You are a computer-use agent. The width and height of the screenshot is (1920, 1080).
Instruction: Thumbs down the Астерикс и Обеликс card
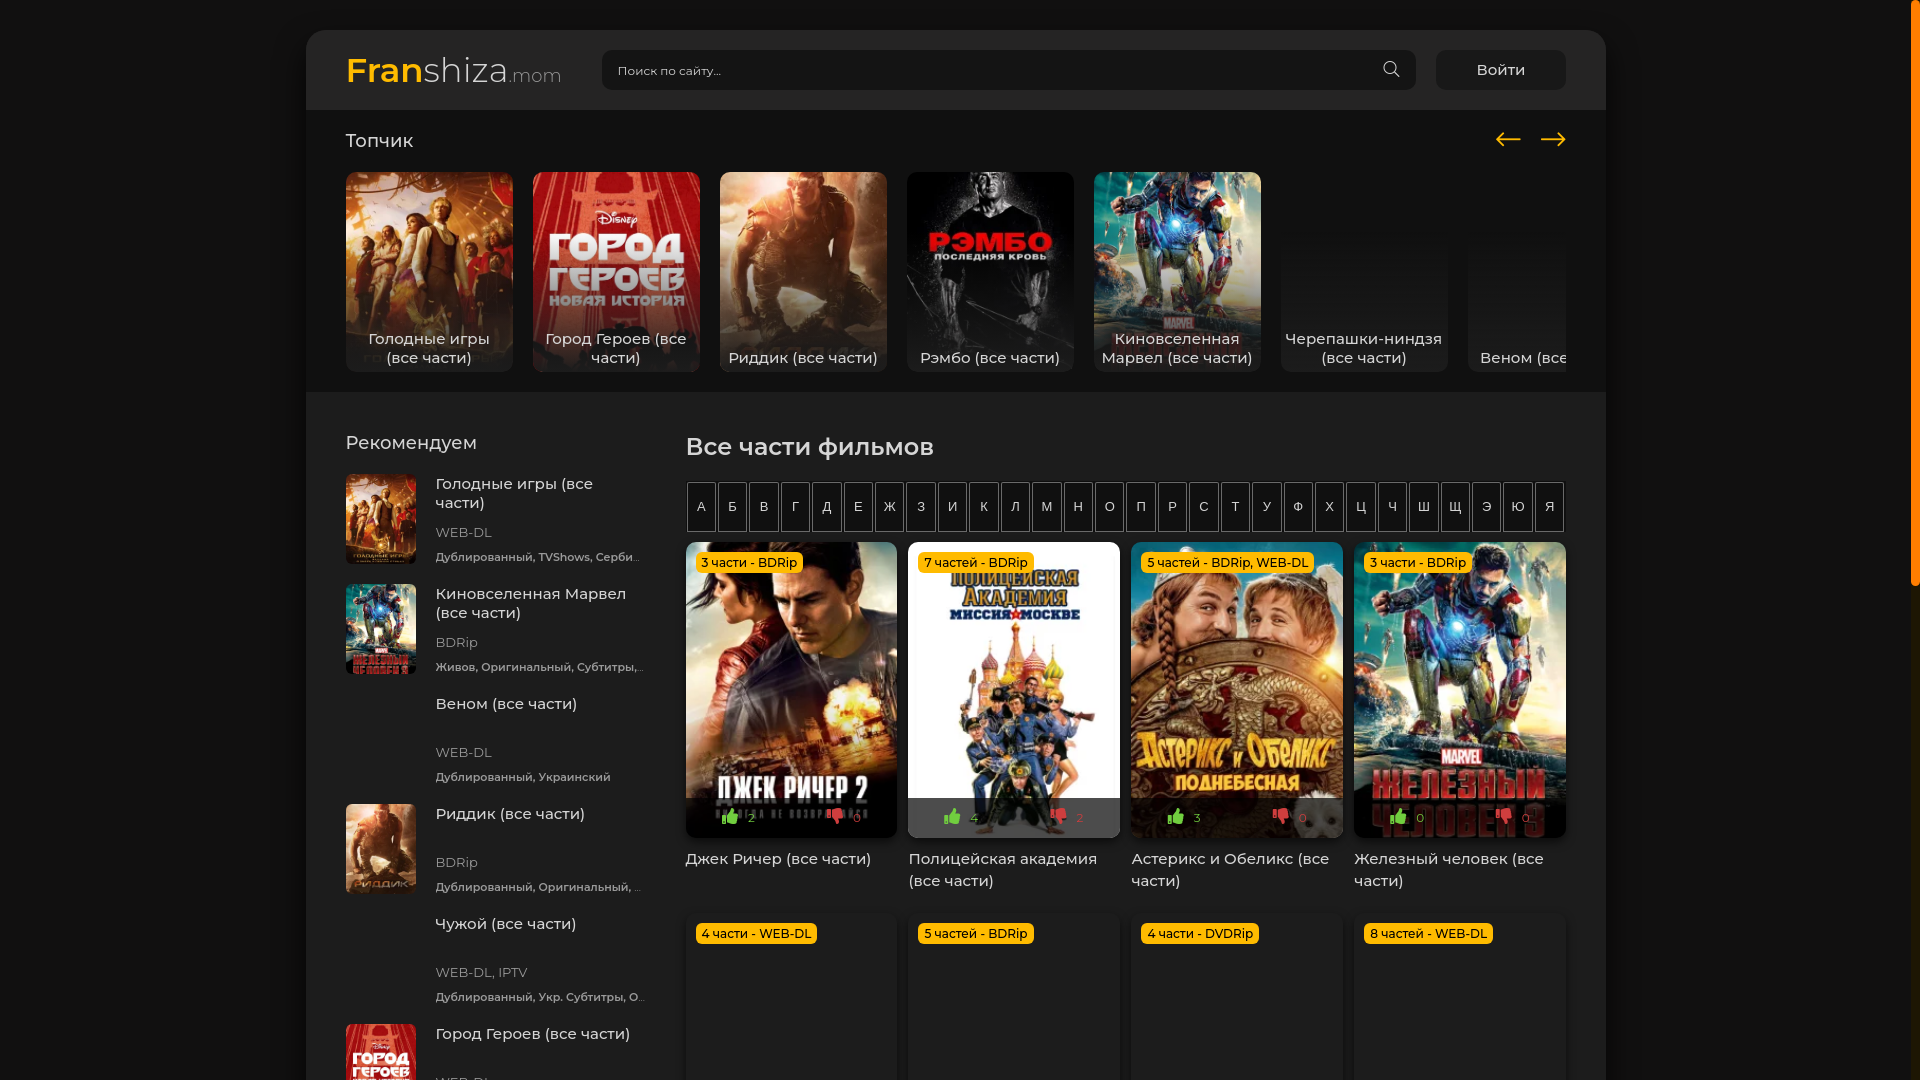(x=1281, y=817)
